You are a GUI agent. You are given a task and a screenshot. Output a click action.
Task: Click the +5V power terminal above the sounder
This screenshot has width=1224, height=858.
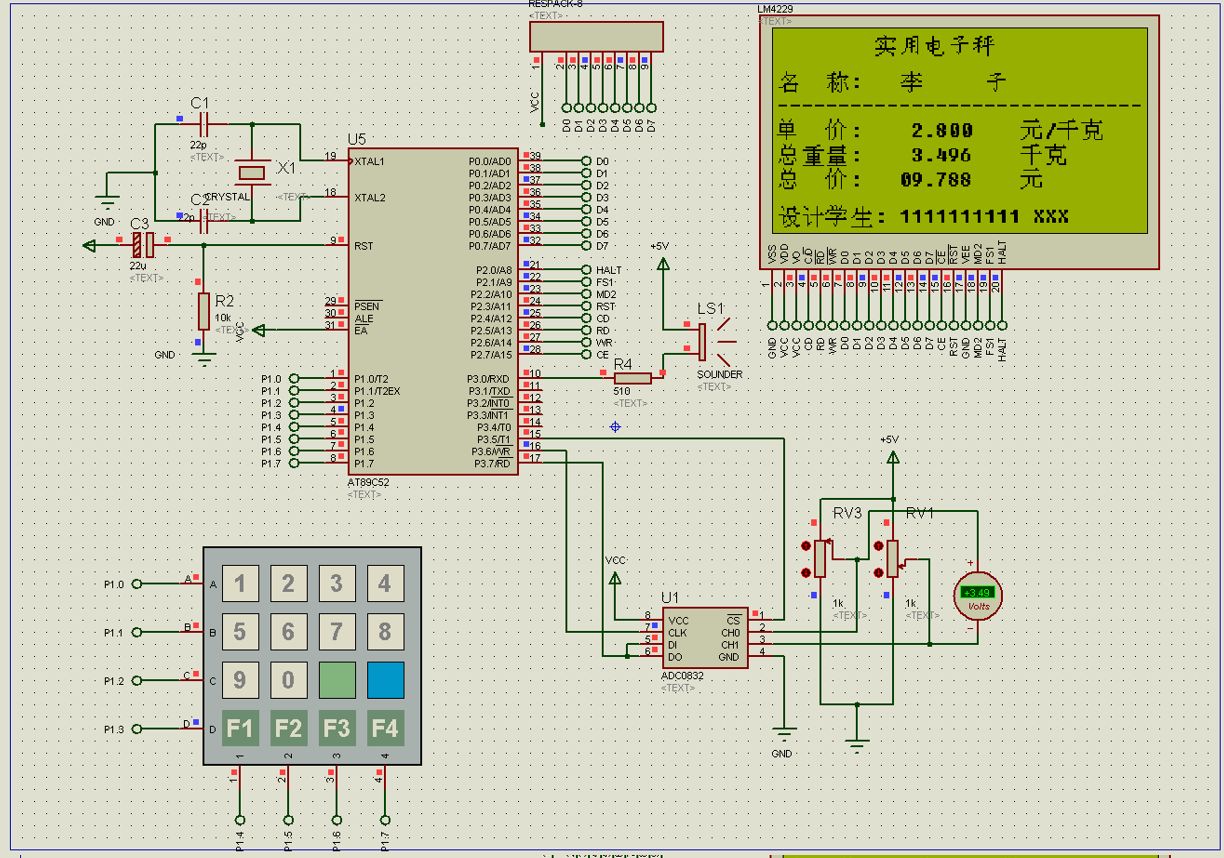pos(662,263)
